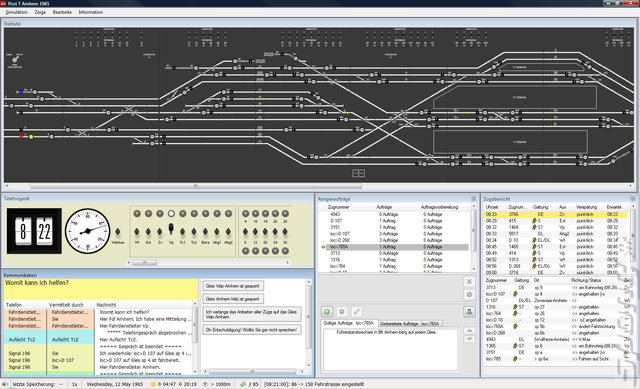Viewport: 640px width, 389px height.
Task: Click the windmill icon on the track diagram
Action: click(x=16, y=60)
